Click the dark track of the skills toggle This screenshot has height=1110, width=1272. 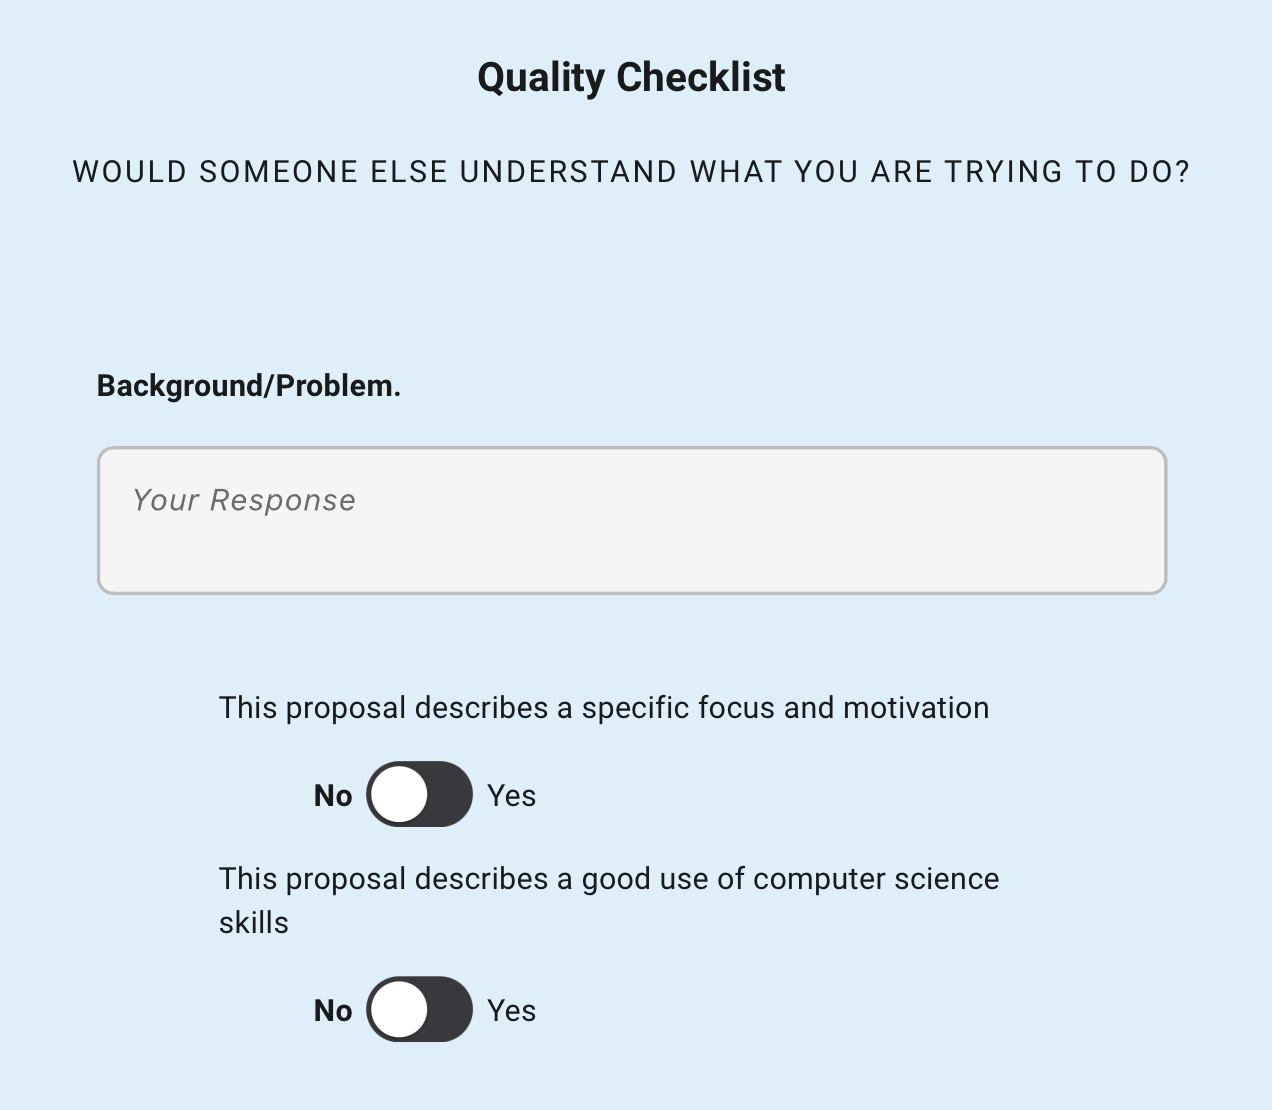pyautogui.click(x=448, y=1010)
